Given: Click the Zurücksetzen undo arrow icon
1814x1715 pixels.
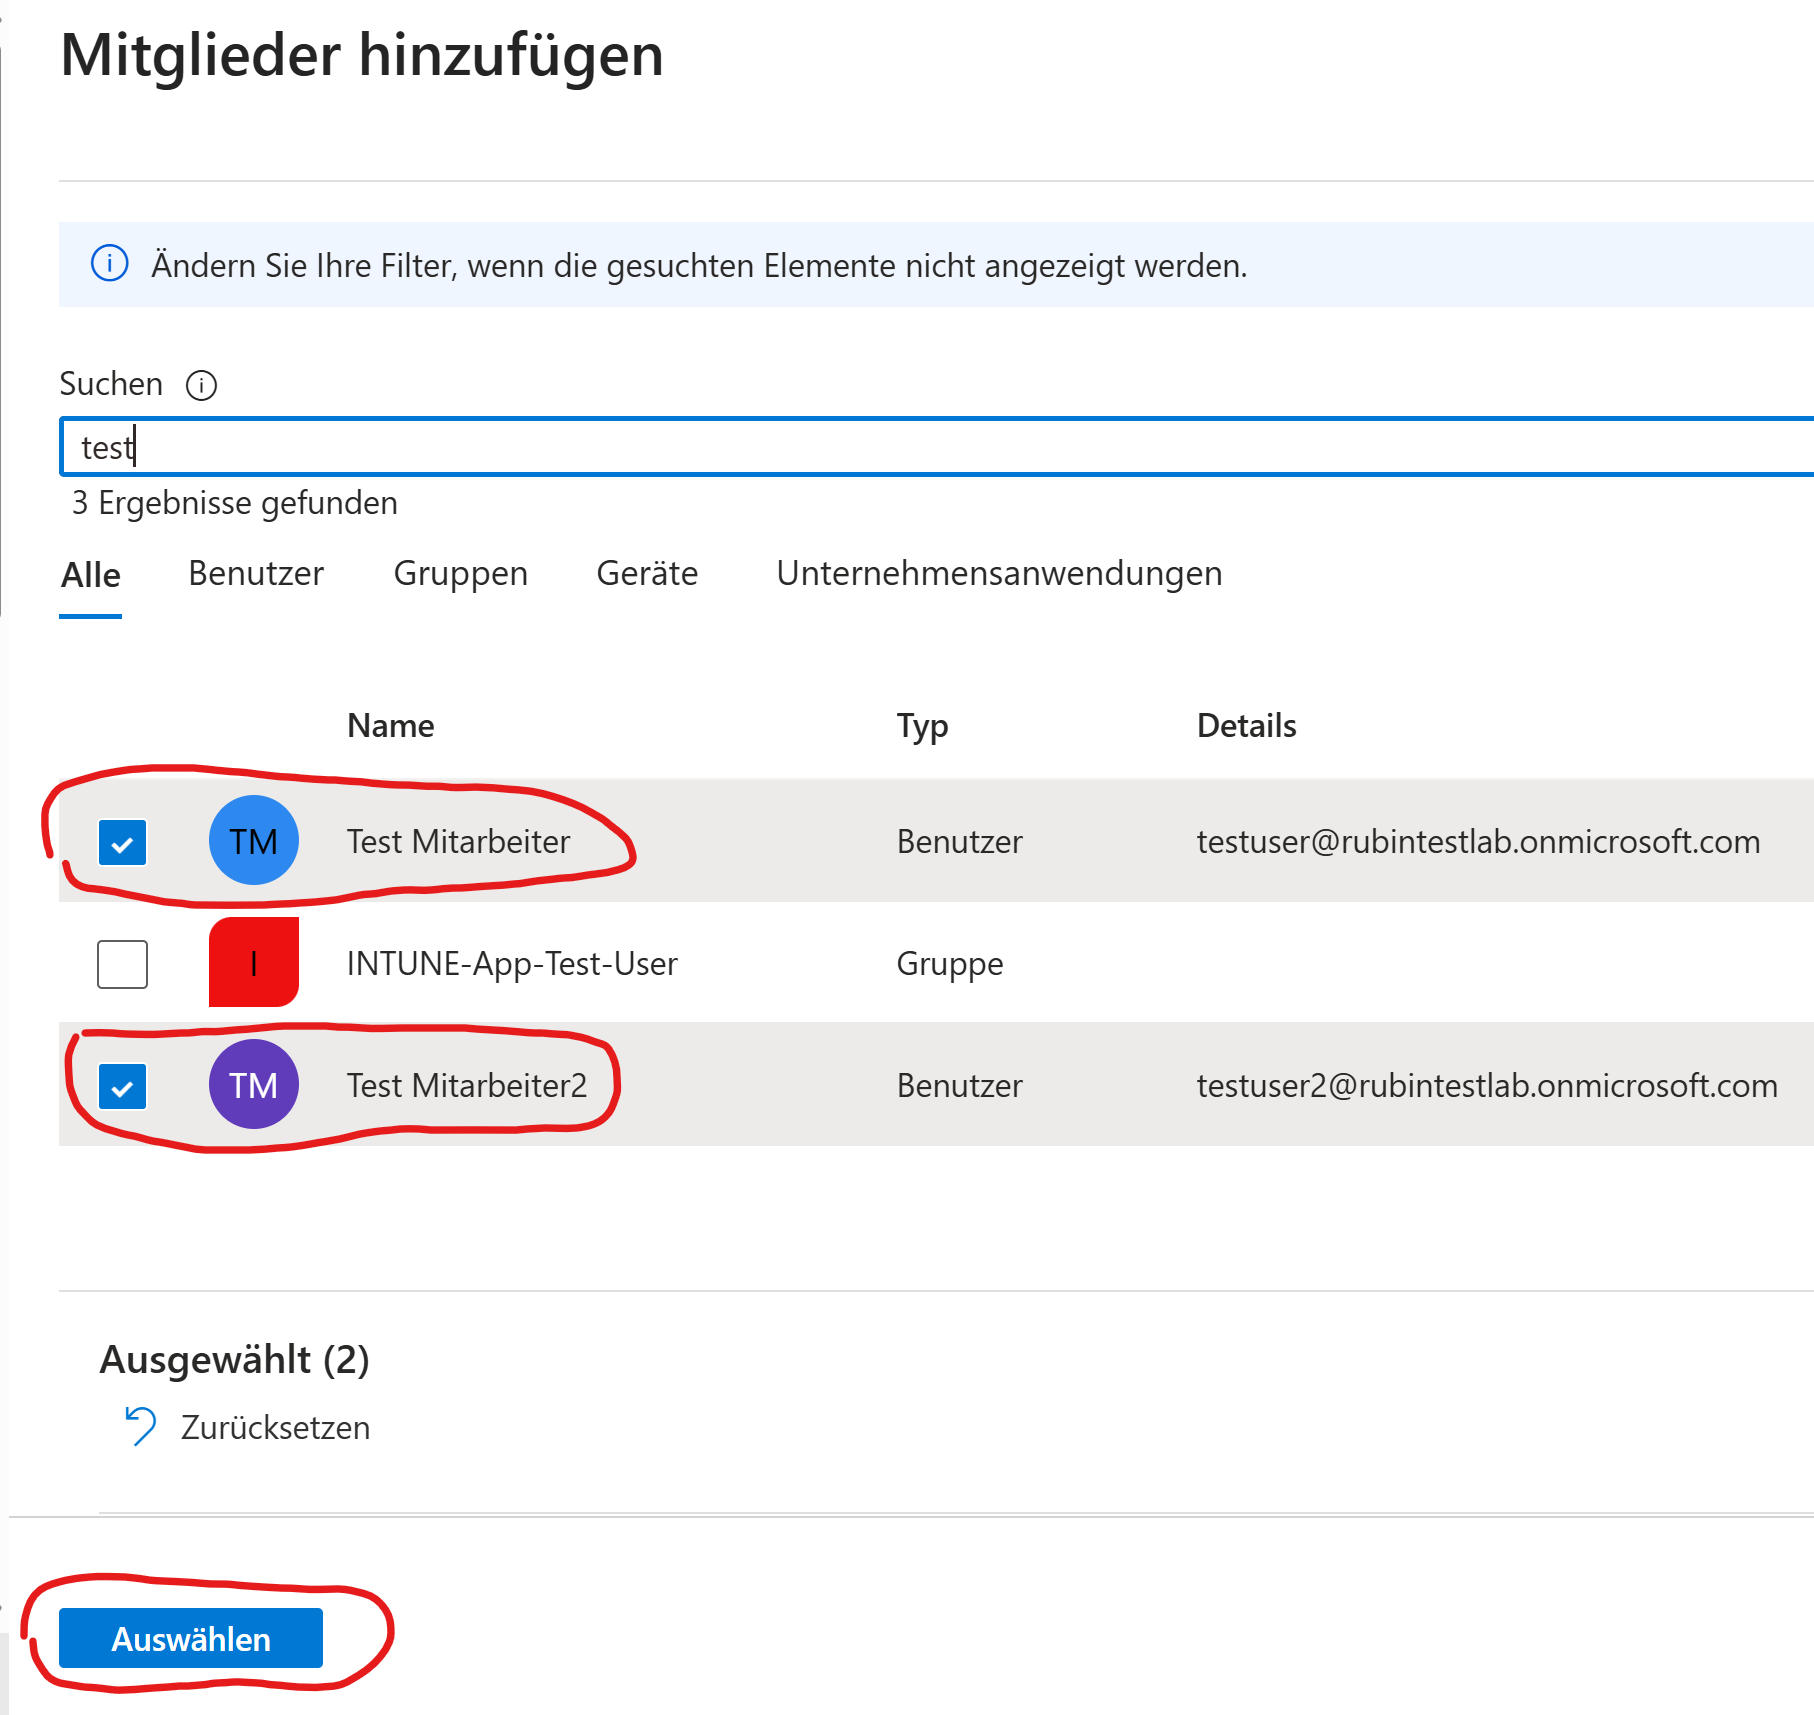Looking at the screenshot, I should [140, 1426].
